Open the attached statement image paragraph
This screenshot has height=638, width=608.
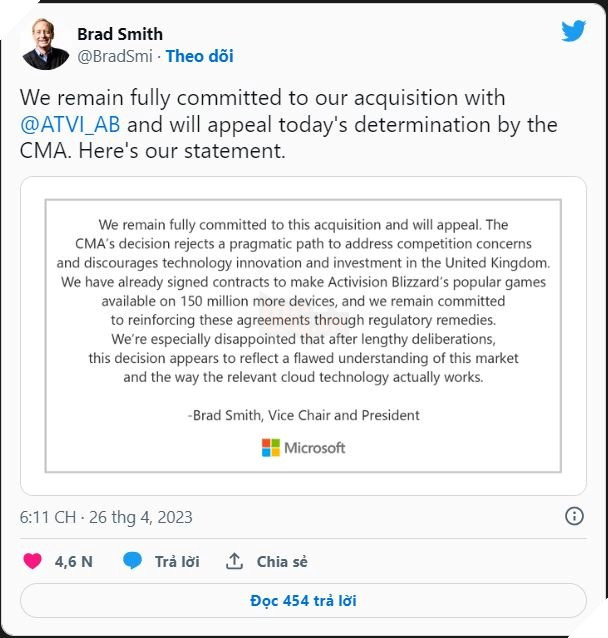pyautogui.click(x=303, y=300)
